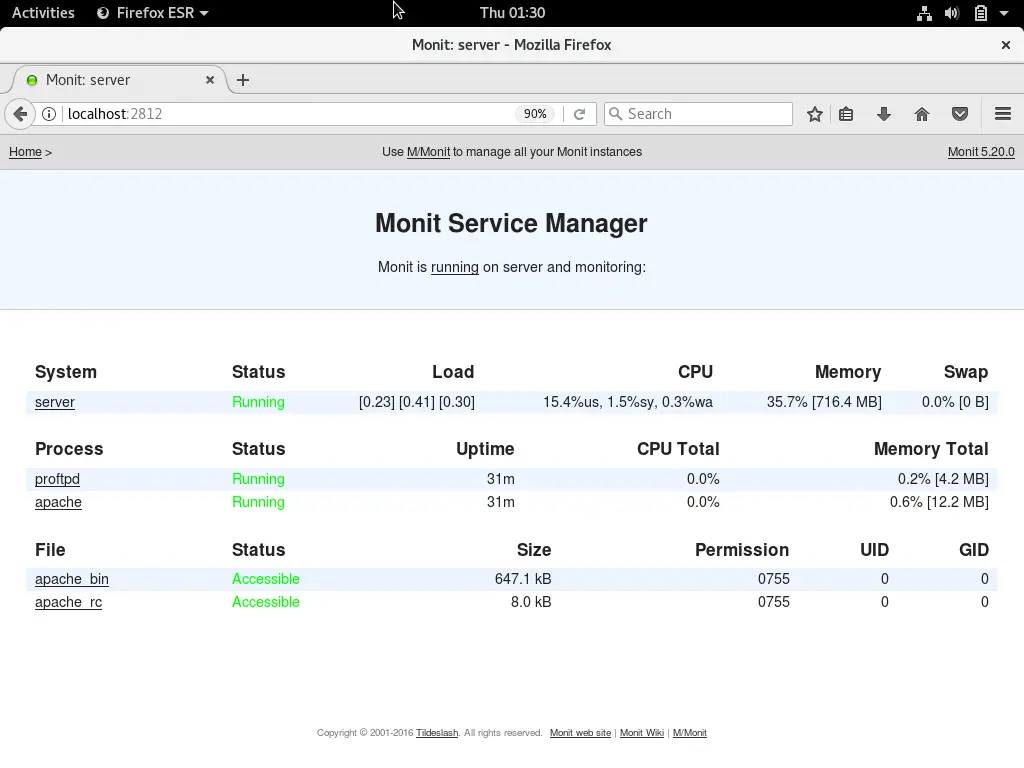Click the 90% zoom level indicator
Image resolution: width=1024 pixels, height=768 pixels.
click(535, 113)
